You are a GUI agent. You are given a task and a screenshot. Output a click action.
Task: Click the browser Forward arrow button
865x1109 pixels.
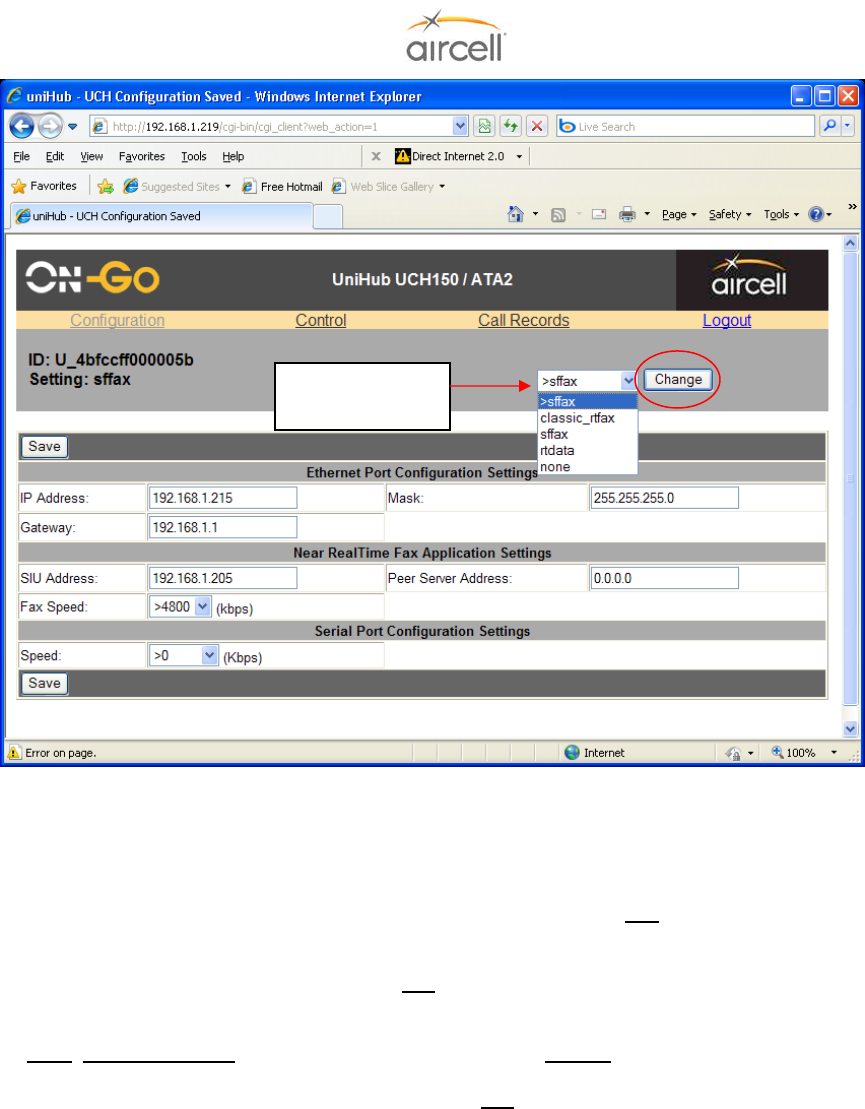50,127
